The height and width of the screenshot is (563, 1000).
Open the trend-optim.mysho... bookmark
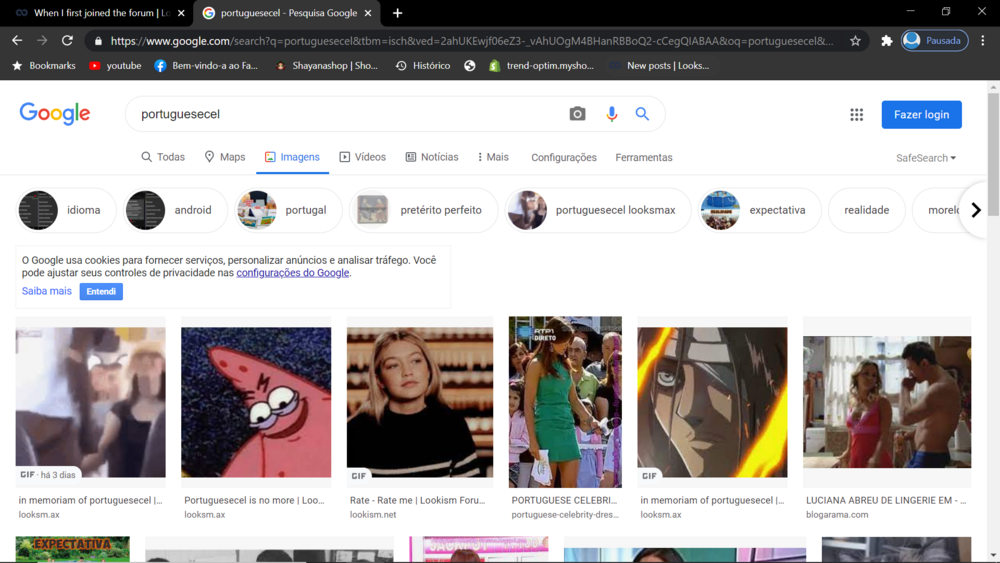541,66
